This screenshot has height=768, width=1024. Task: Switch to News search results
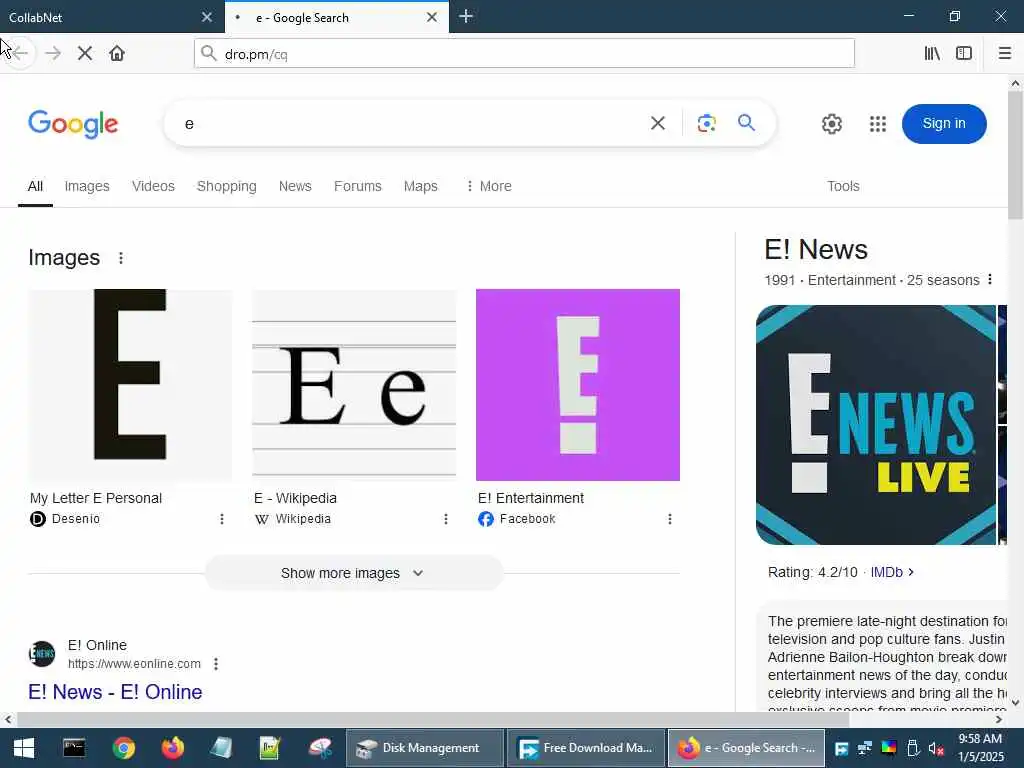295,186
